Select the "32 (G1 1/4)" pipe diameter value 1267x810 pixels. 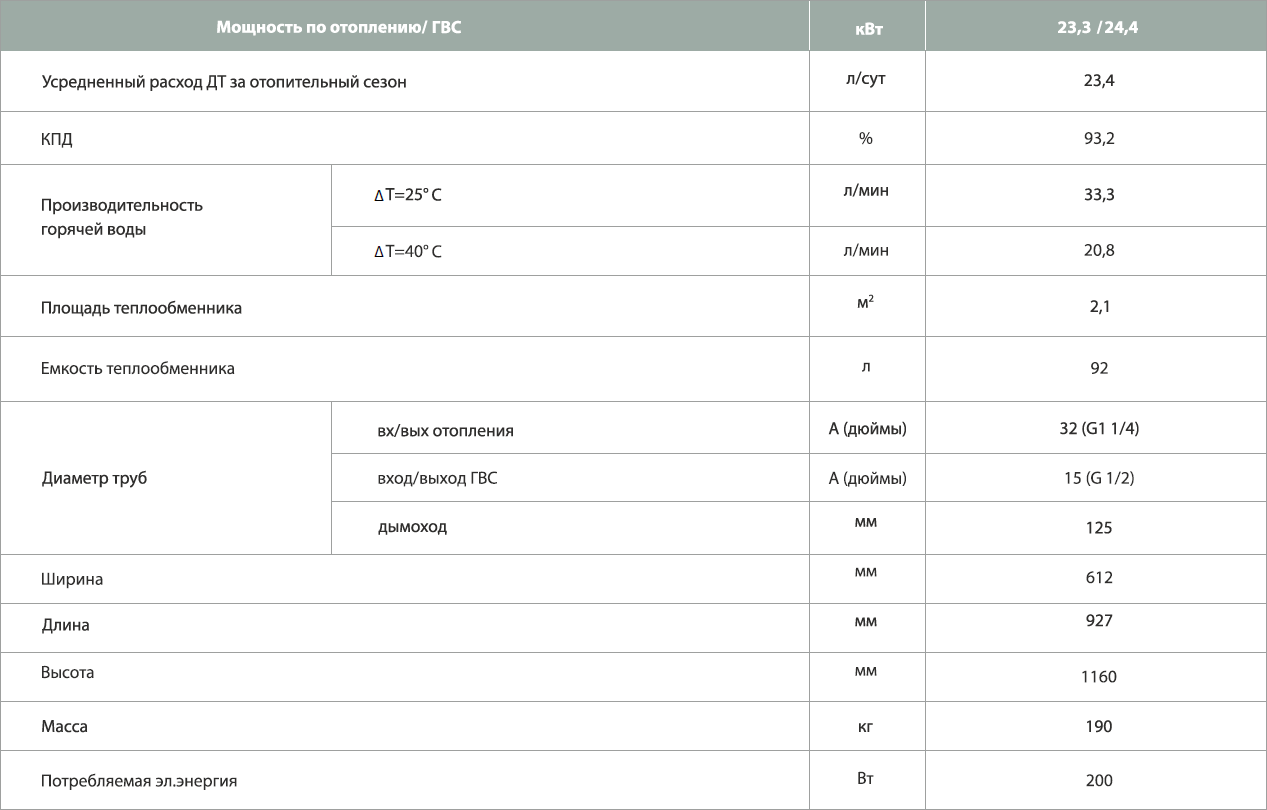[x=1098, y=428]
